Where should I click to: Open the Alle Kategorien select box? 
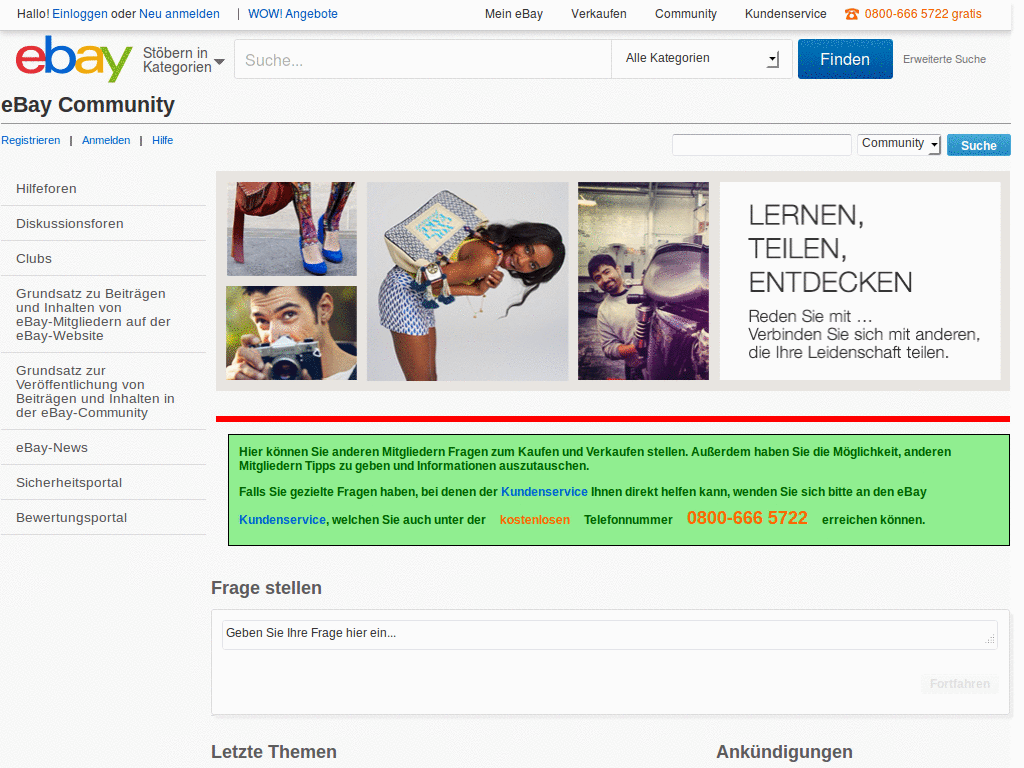click(x=701, y=59)
